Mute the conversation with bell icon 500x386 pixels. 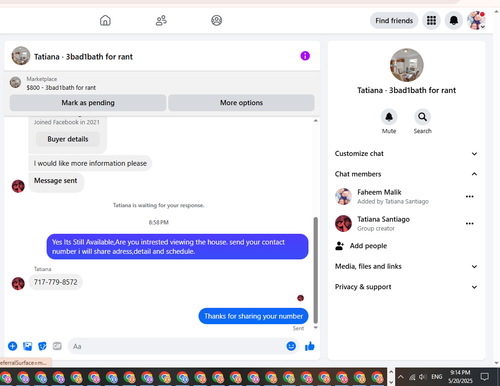tap(389, 117)
